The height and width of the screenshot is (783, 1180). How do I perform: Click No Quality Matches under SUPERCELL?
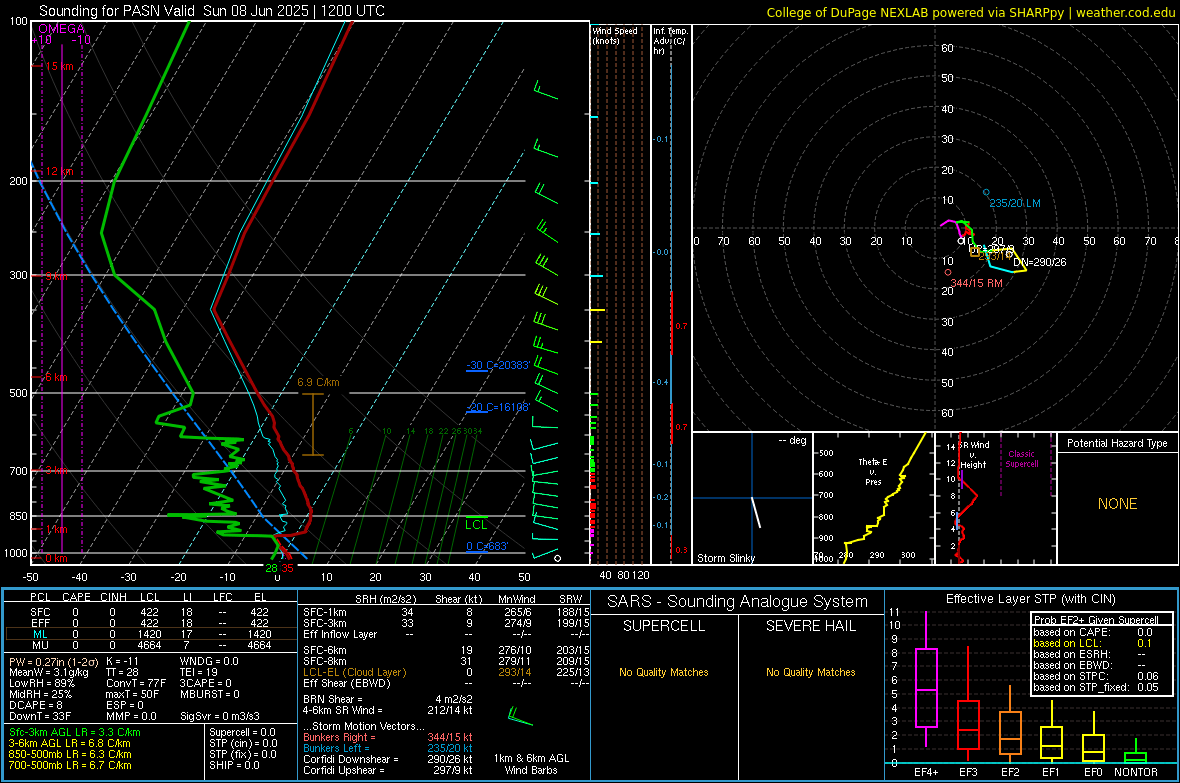pos(664,672)
